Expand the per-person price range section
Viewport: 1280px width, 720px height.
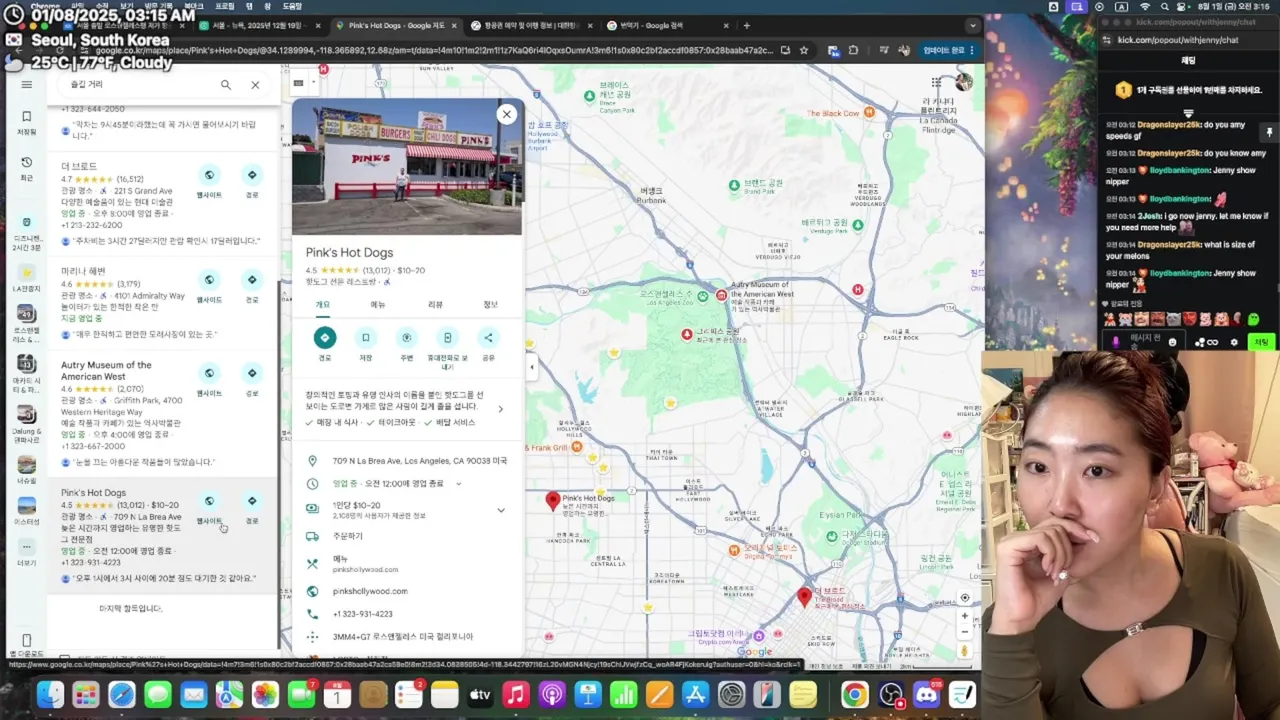pyautogui.click(x=501, y=510)
